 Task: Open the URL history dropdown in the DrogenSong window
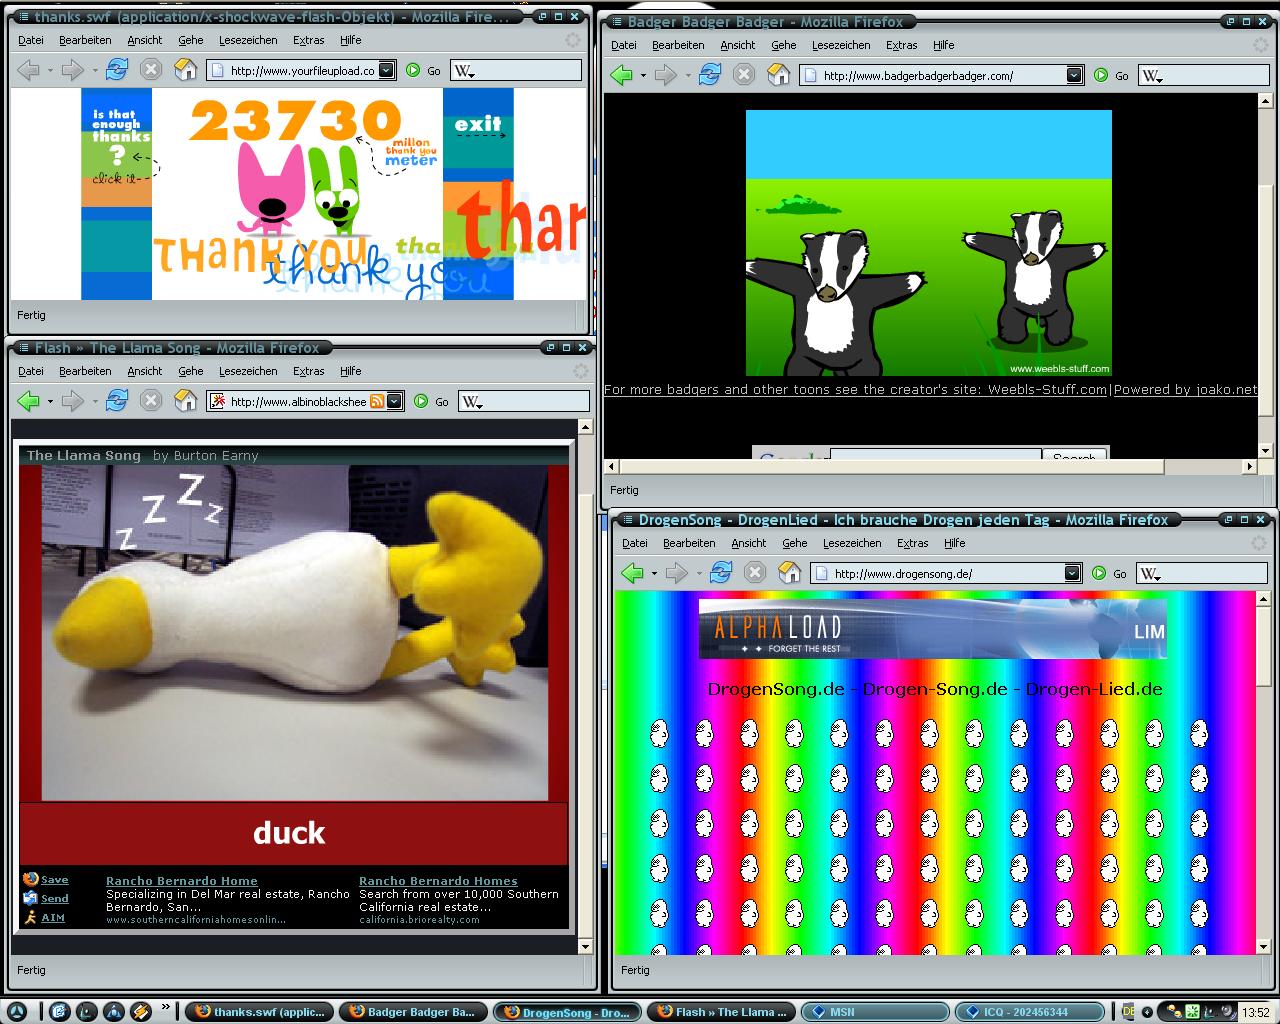(1072, 573)
